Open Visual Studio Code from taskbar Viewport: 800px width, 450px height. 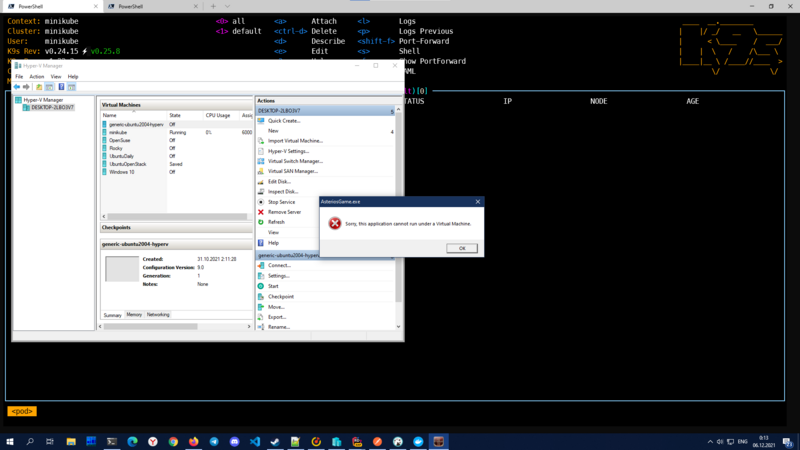tap(255, 442)
